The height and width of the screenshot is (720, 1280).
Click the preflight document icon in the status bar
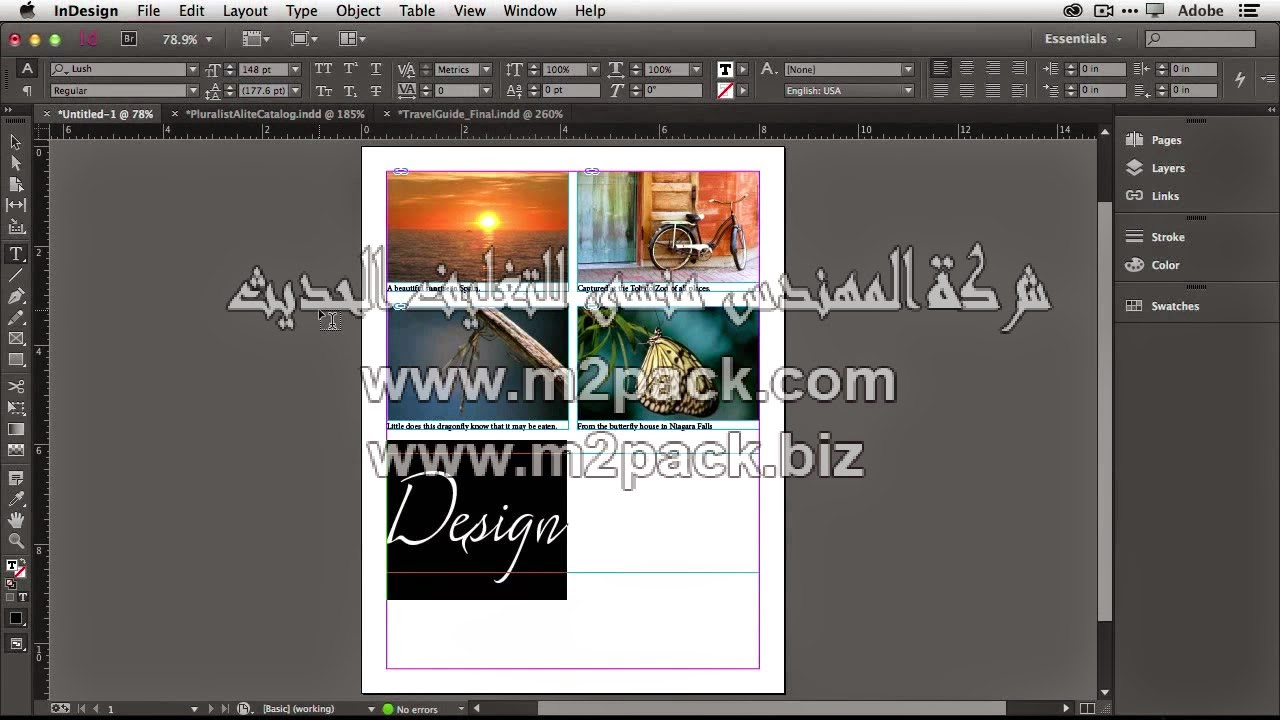245,709
